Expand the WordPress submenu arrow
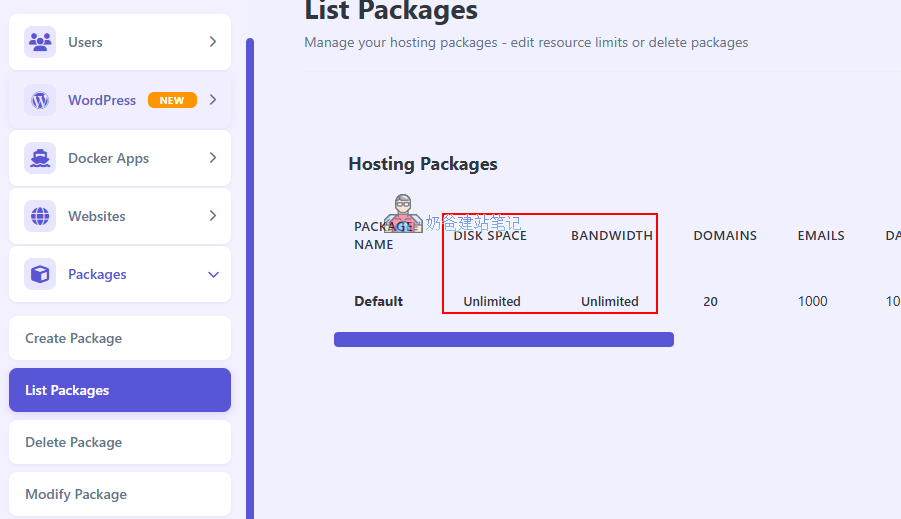The image size is (901, 519). [x=213, y=100]
